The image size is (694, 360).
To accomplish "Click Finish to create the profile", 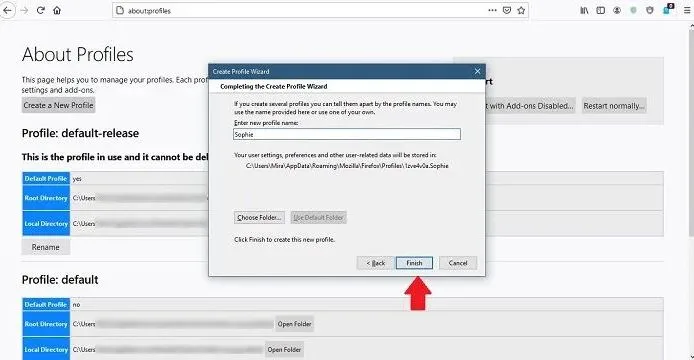I will [x=414, y=263].
